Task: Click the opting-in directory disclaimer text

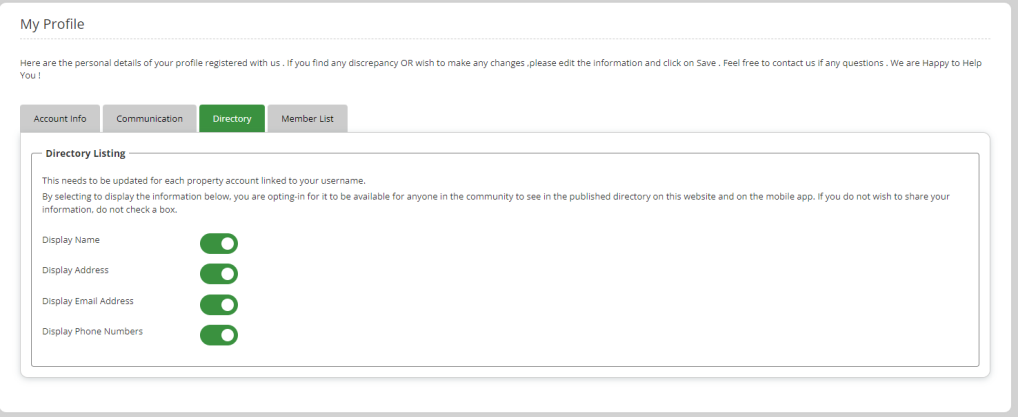Action: [x=496, y=203]
